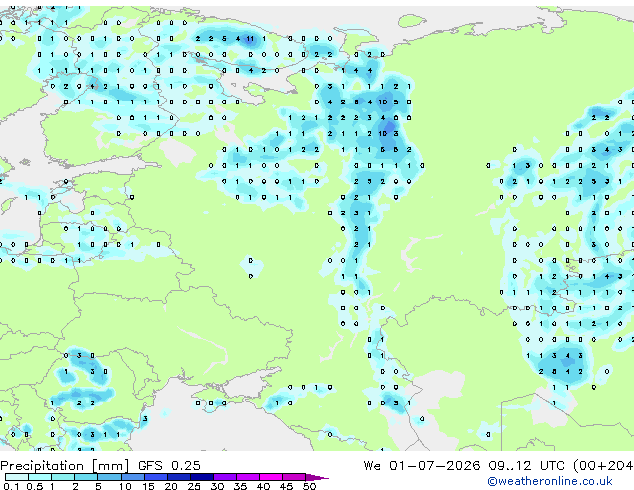
Task: Click the legend swatch between 35 and 40
Action: pos(247,477)
